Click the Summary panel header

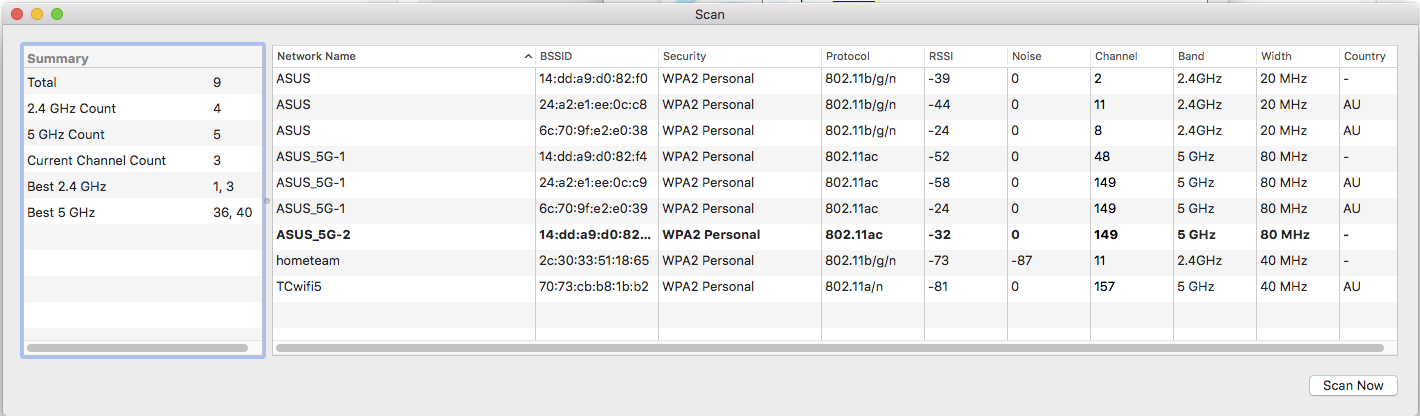(x=140, y=58)
